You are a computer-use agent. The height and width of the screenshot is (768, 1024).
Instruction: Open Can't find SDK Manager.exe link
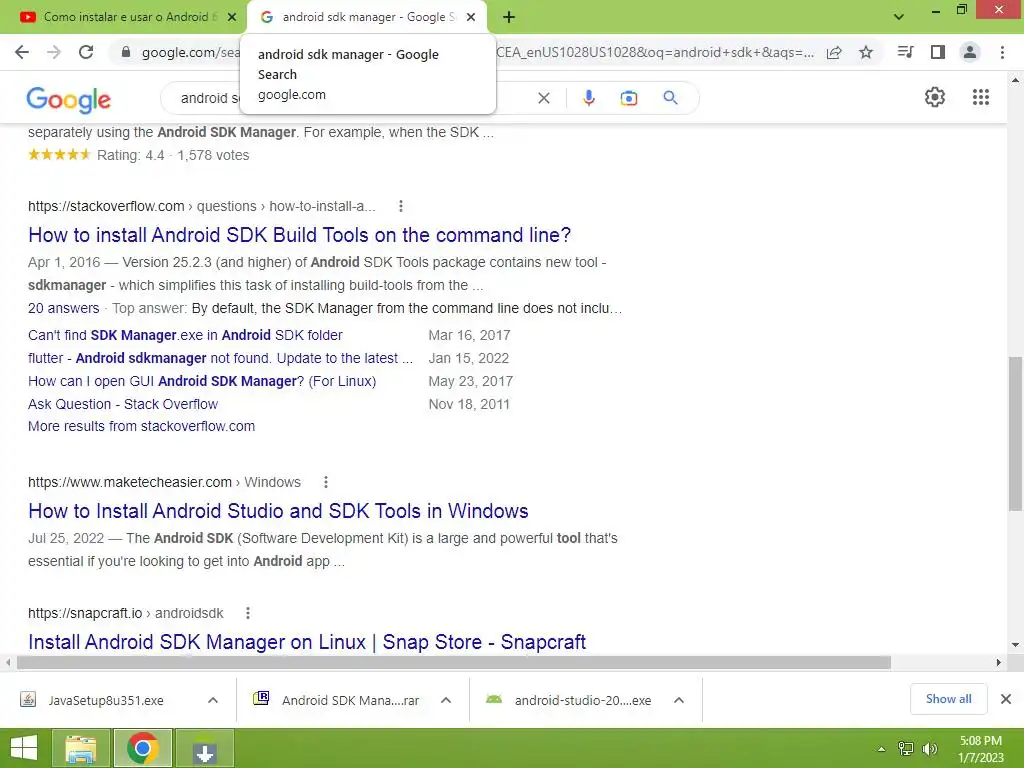tap(185, 335)
